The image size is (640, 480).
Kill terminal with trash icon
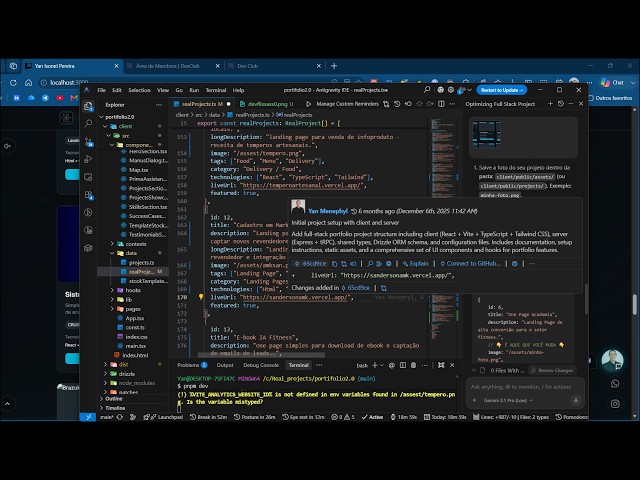pyautogui.click(x=413, y=365)
